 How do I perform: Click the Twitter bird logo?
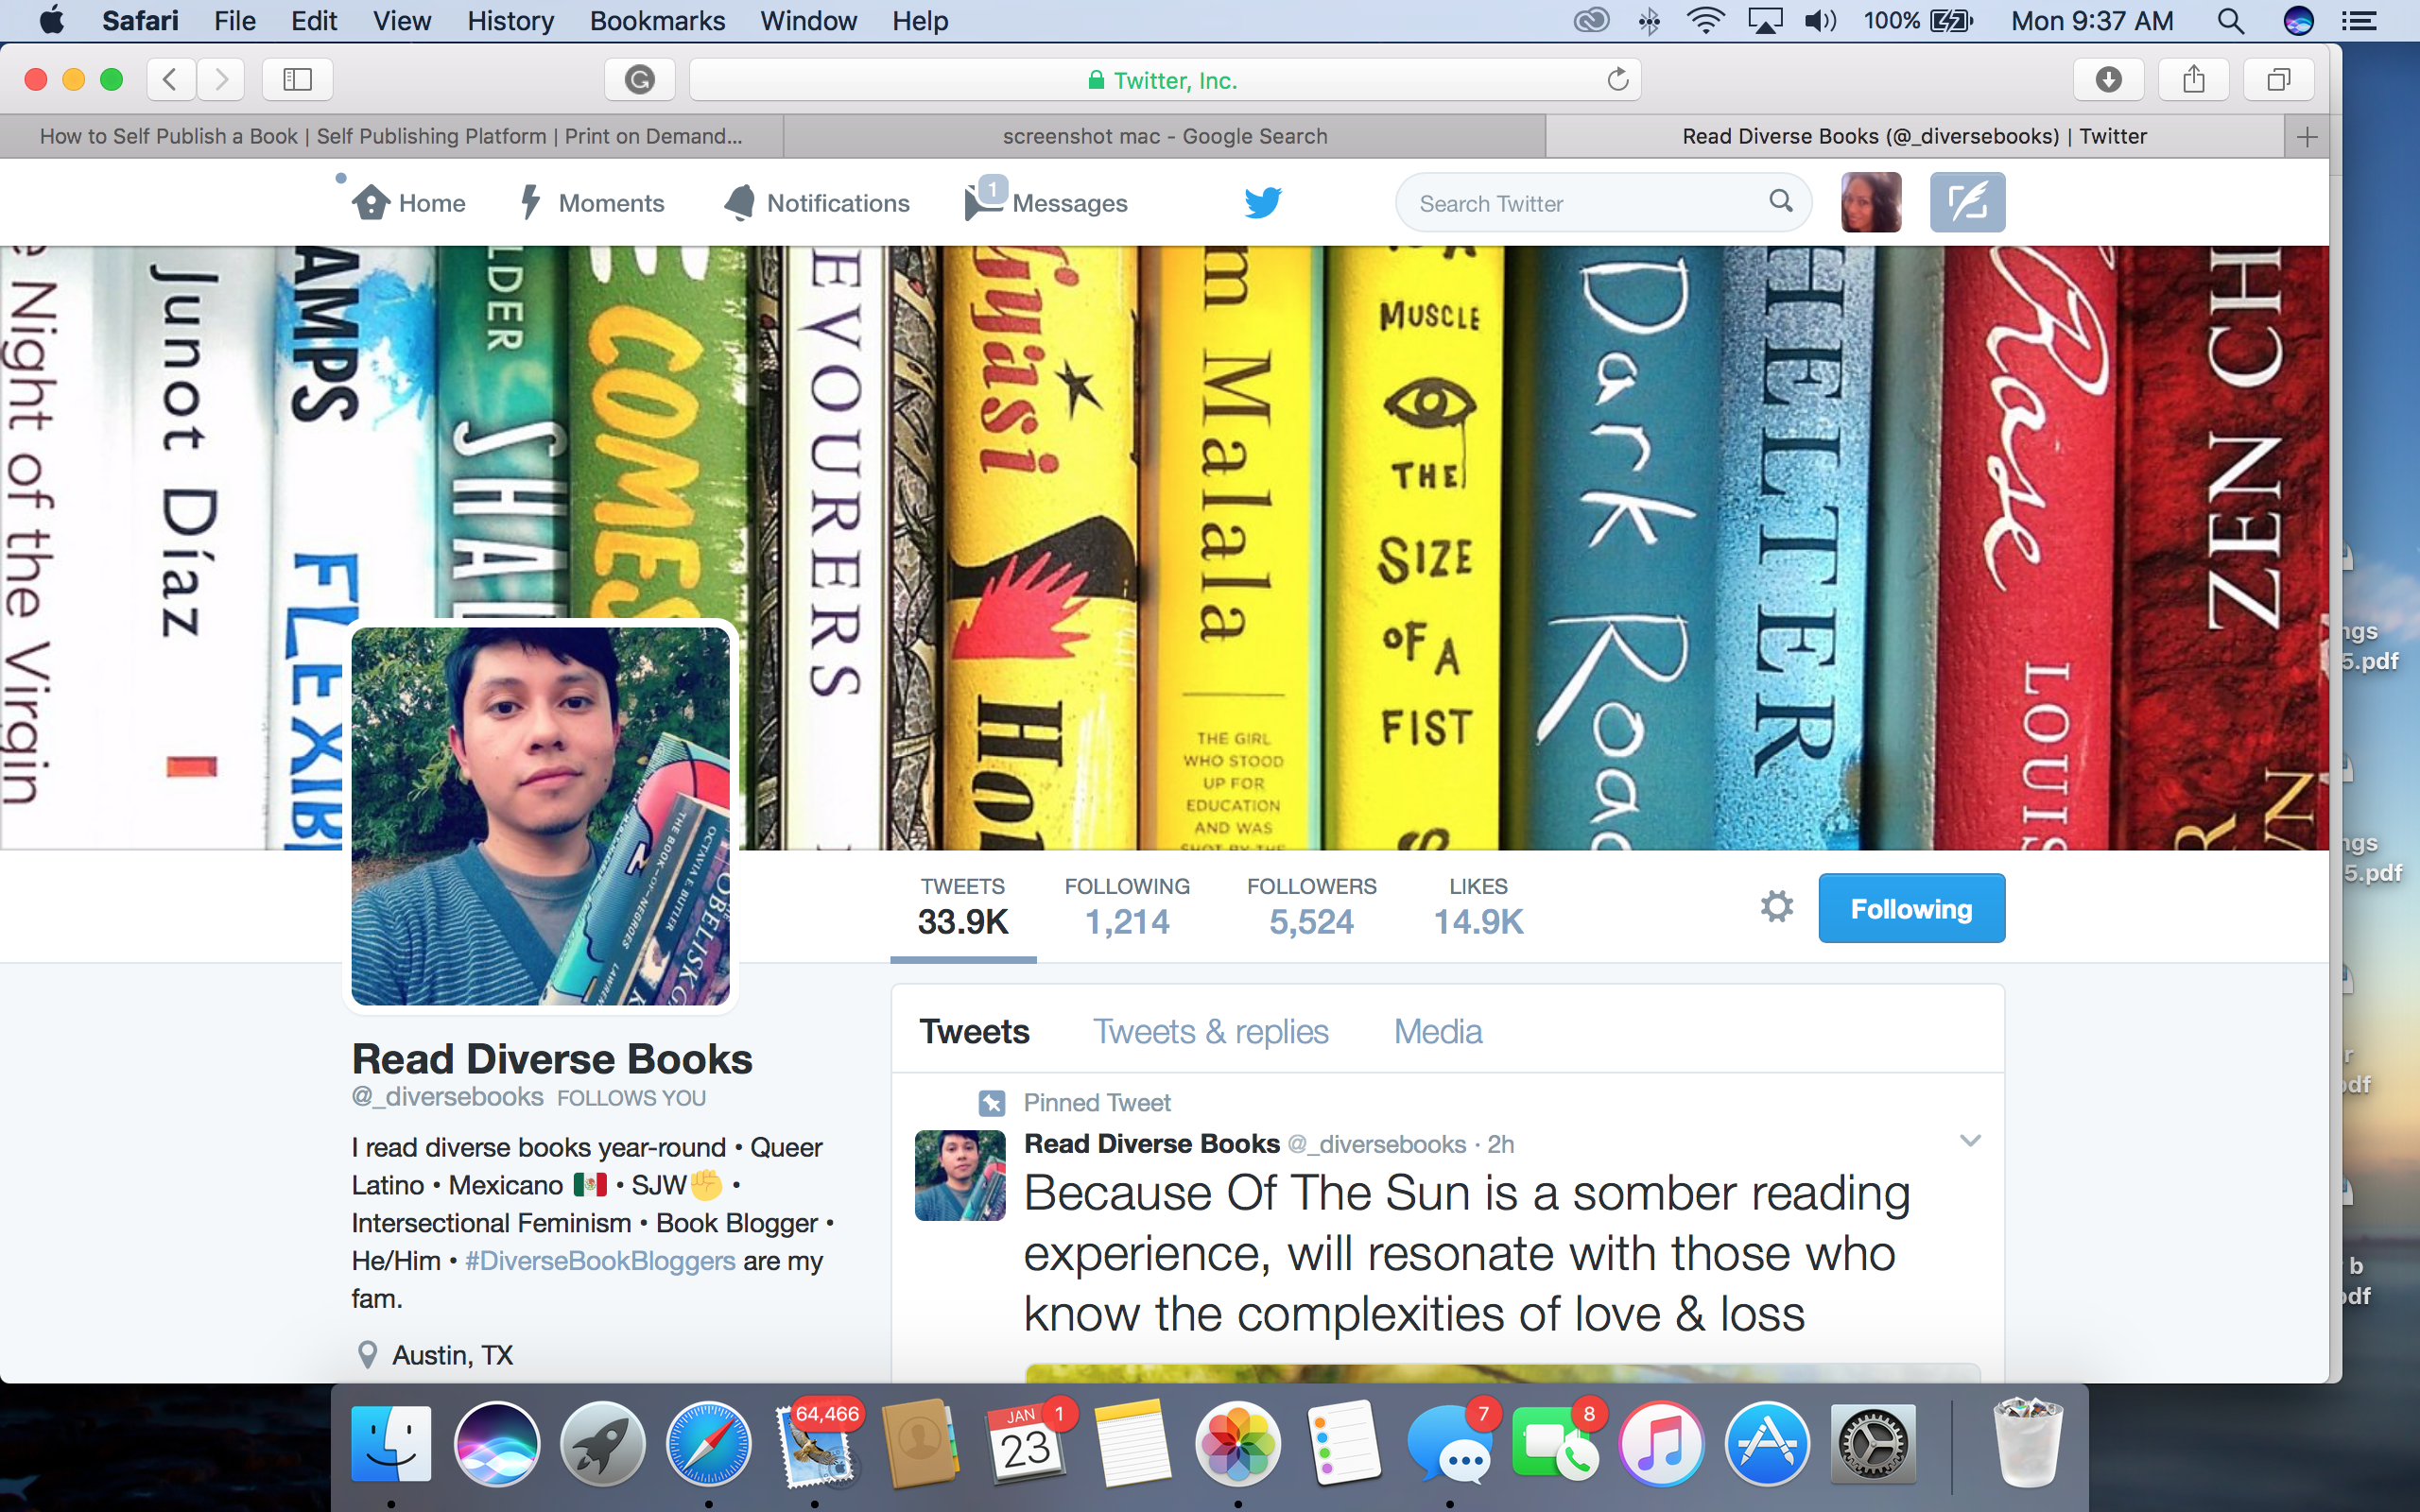[x=1263, y=202]
